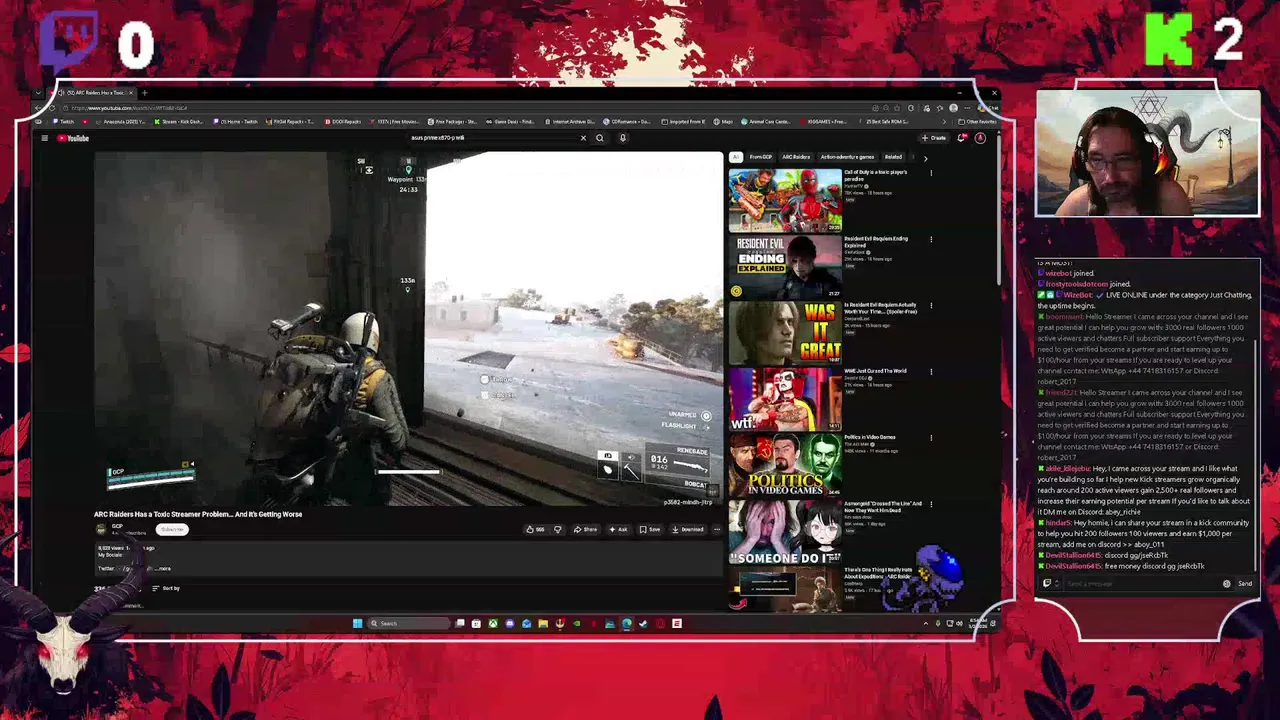Open options for Resident Evil Ending video
1280x720 pixels.
(x=931, y=239)
